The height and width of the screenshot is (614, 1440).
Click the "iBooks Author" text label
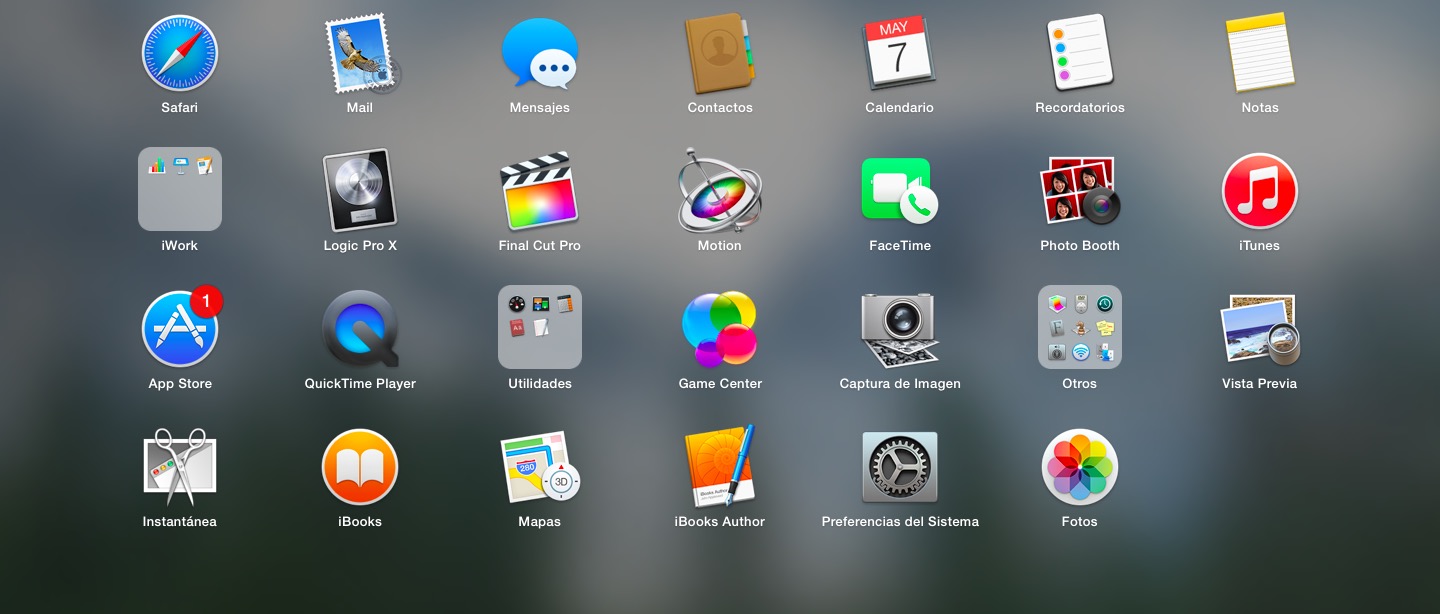pos(720,522)
